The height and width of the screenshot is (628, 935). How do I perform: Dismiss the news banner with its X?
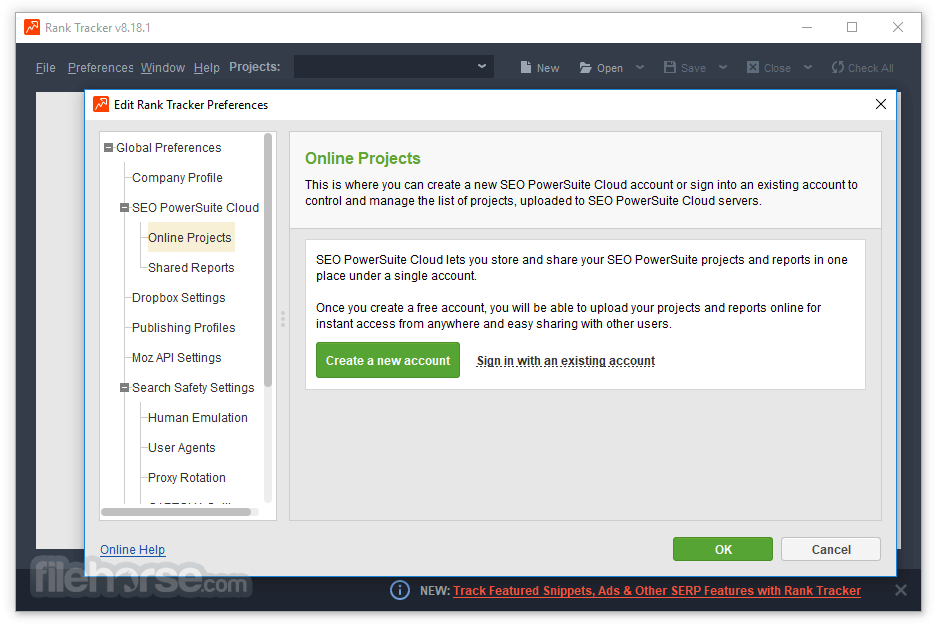pos(900,590)
